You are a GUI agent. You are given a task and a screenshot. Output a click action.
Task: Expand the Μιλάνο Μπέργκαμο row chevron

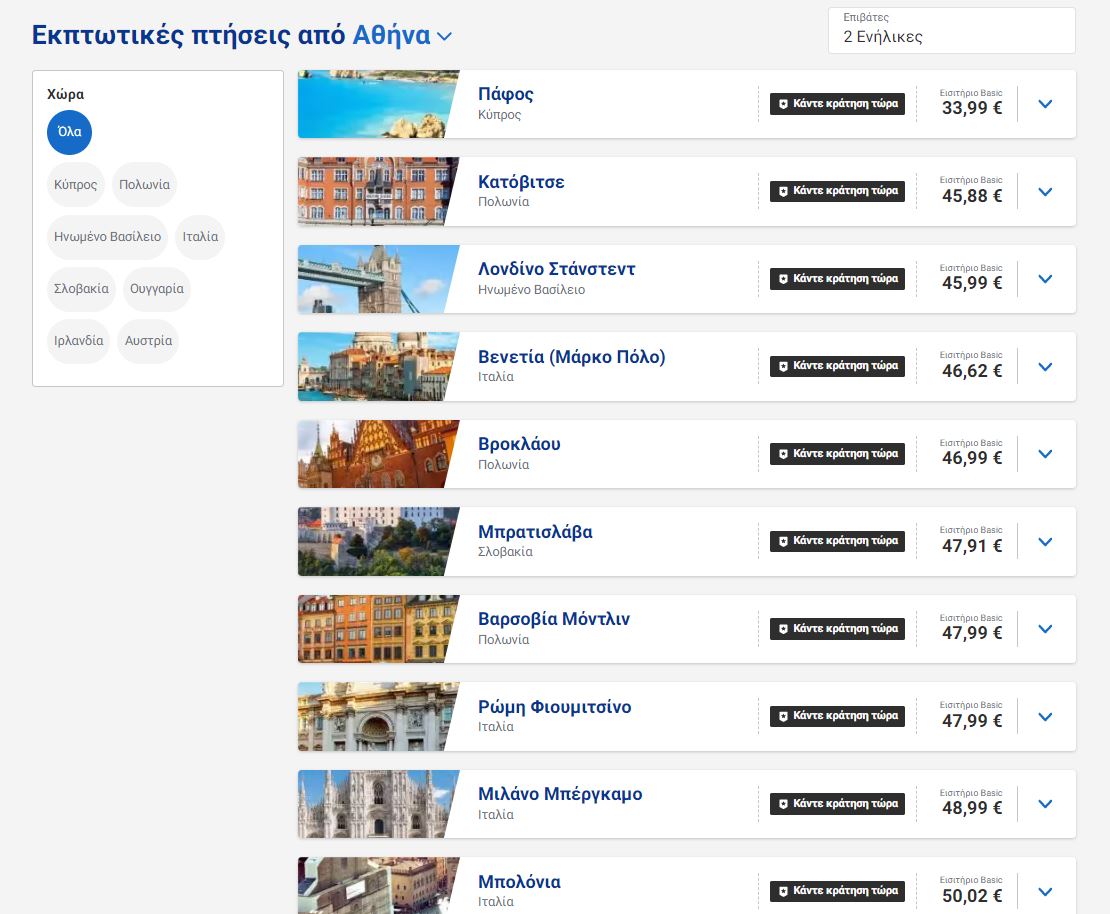1045,804
